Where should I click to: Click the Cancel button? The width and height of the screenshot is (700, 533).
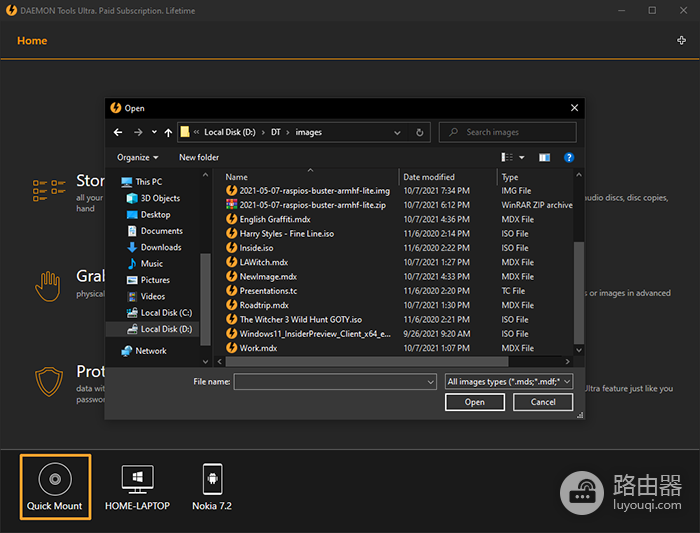click(543, 402)
